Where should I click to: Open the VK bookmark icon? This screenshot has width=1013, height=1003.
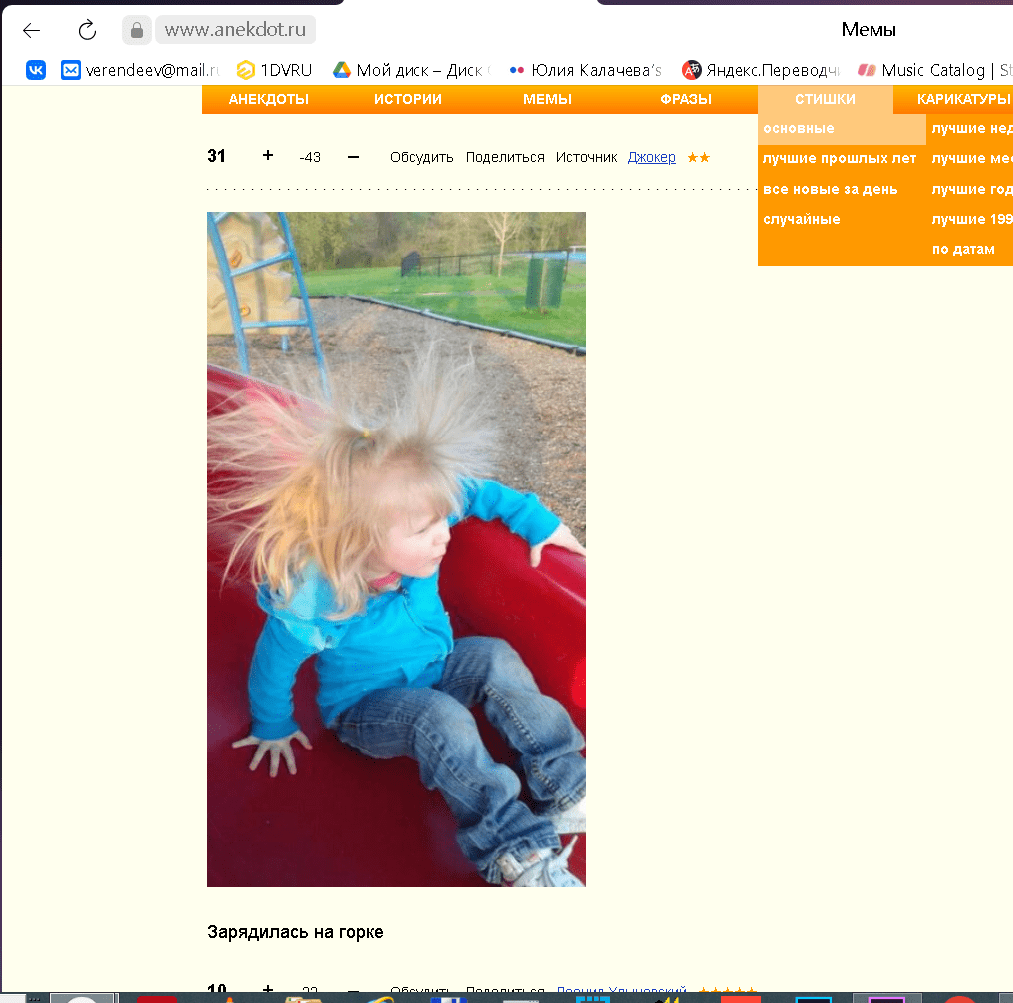pos(36,70)
